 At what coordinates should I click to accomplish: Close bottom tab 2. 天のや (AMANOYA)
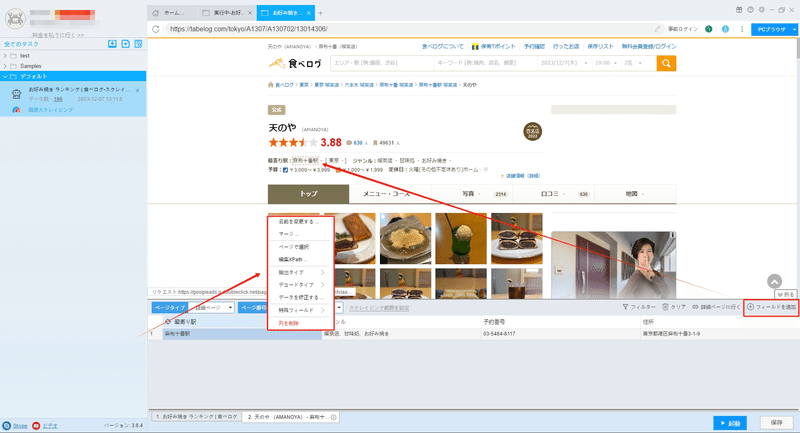[x=334, y=417]
